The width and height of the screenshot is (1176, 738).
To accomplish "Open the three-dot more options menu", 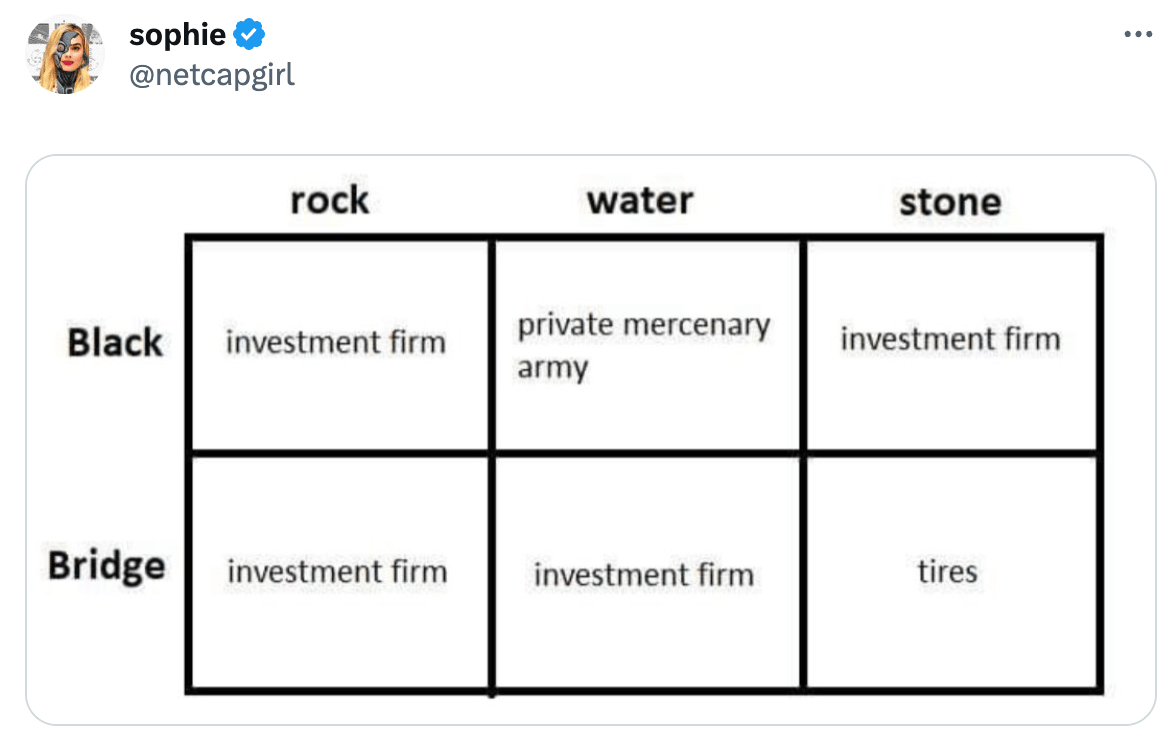I will tap(1138, 34).
